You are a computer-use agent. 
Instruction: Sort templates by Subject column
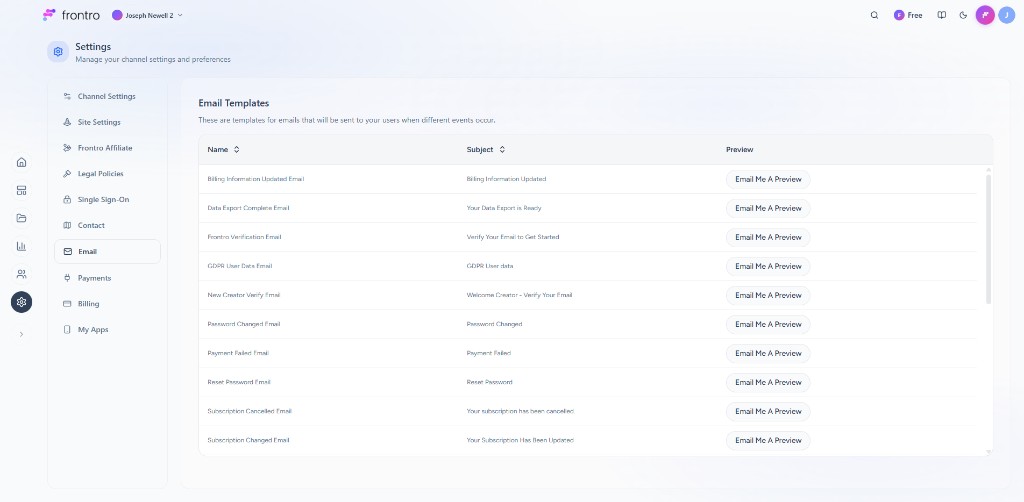click(x=486, y=150)
